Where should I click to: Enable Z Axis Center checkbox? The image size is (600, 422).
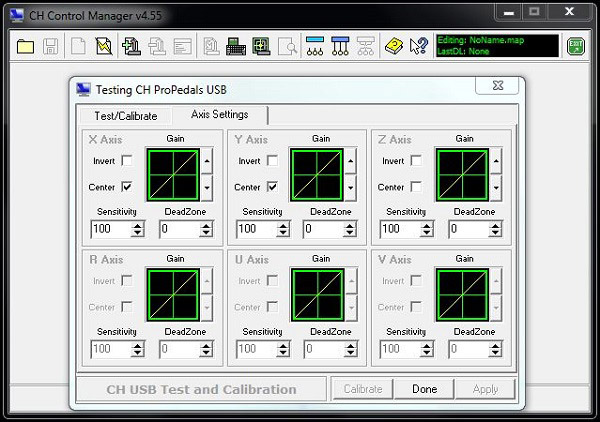pyautogui.click(x=416, y=187)
